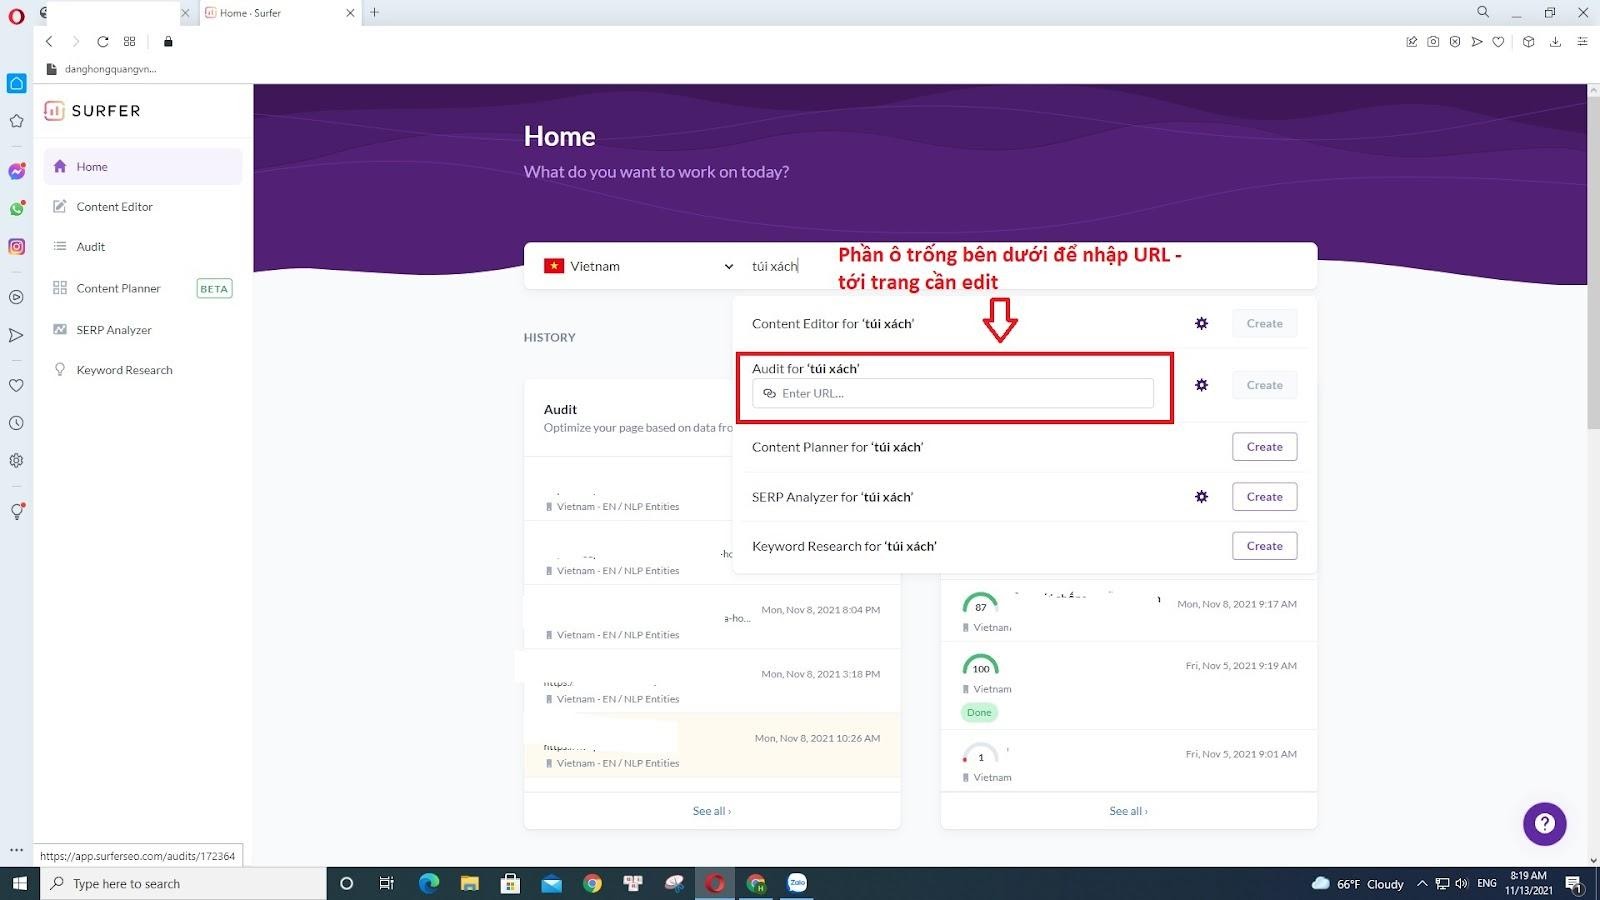Click browser toolbar search magnifier icon

pos(1483,12)
